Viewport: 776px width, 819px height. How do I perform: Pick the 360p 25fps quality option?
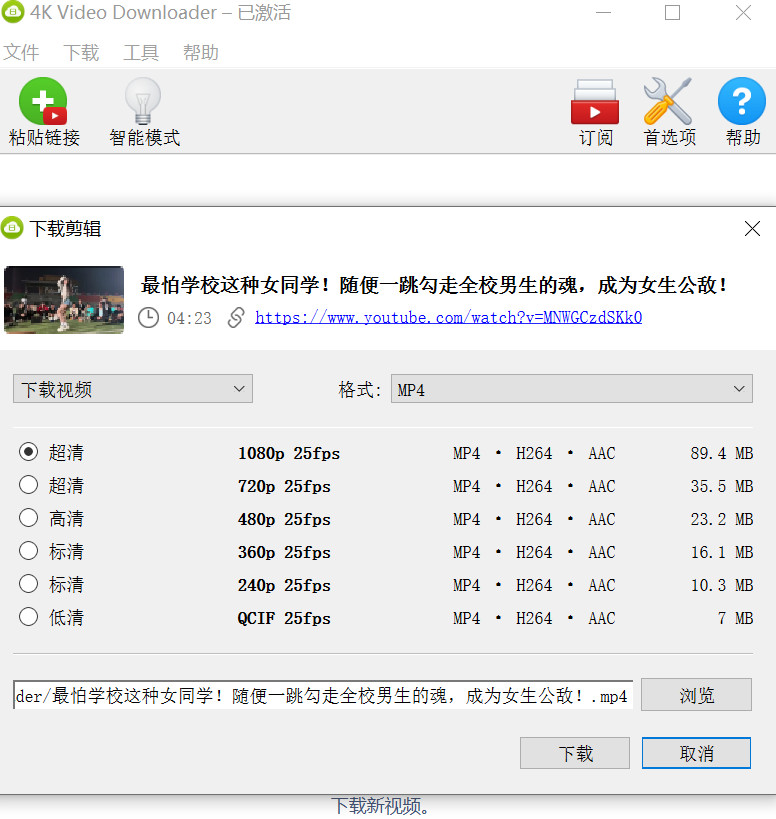click(x=29, y=552)
